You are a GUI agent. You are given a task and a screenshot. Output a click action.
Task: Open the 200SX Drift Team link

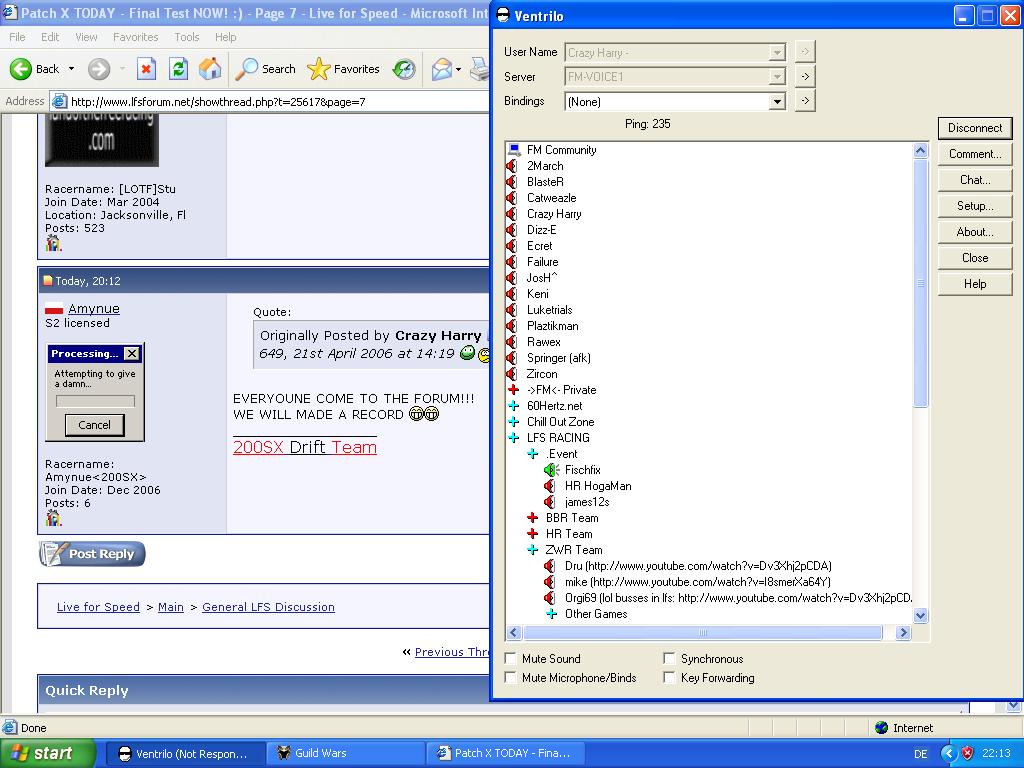coord(305,447)
